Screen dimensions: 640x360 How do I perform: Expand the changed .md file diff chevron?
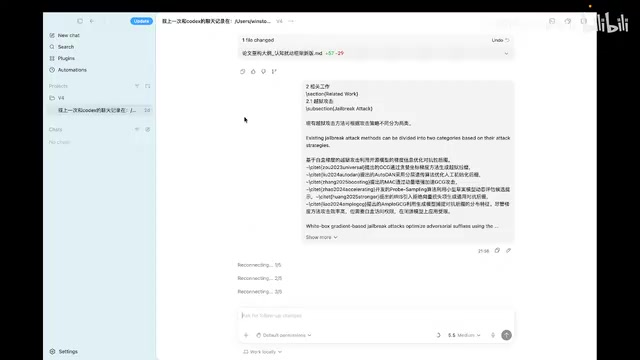tap(506, 53)
